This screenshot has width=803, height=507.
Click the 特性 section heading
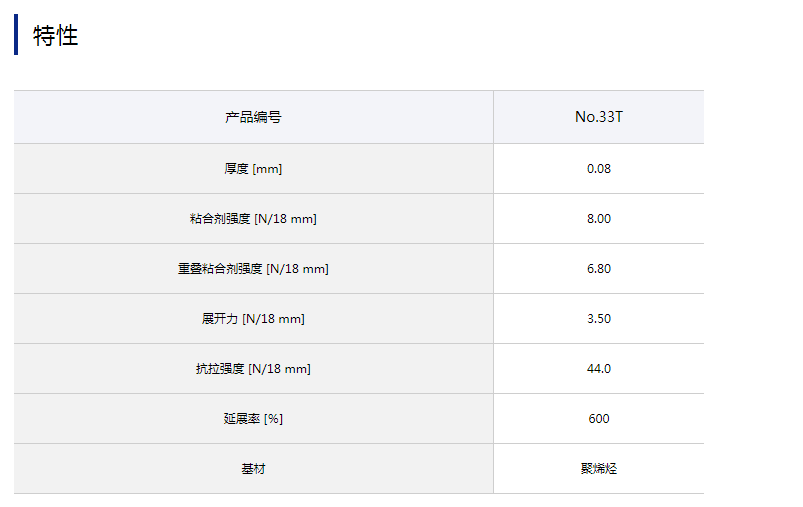[55, 36]
